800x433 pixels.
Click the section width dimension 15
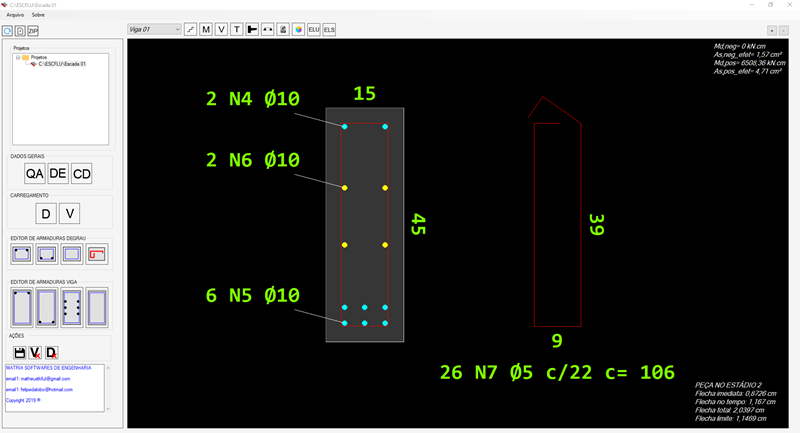click(x=365, y=93)
